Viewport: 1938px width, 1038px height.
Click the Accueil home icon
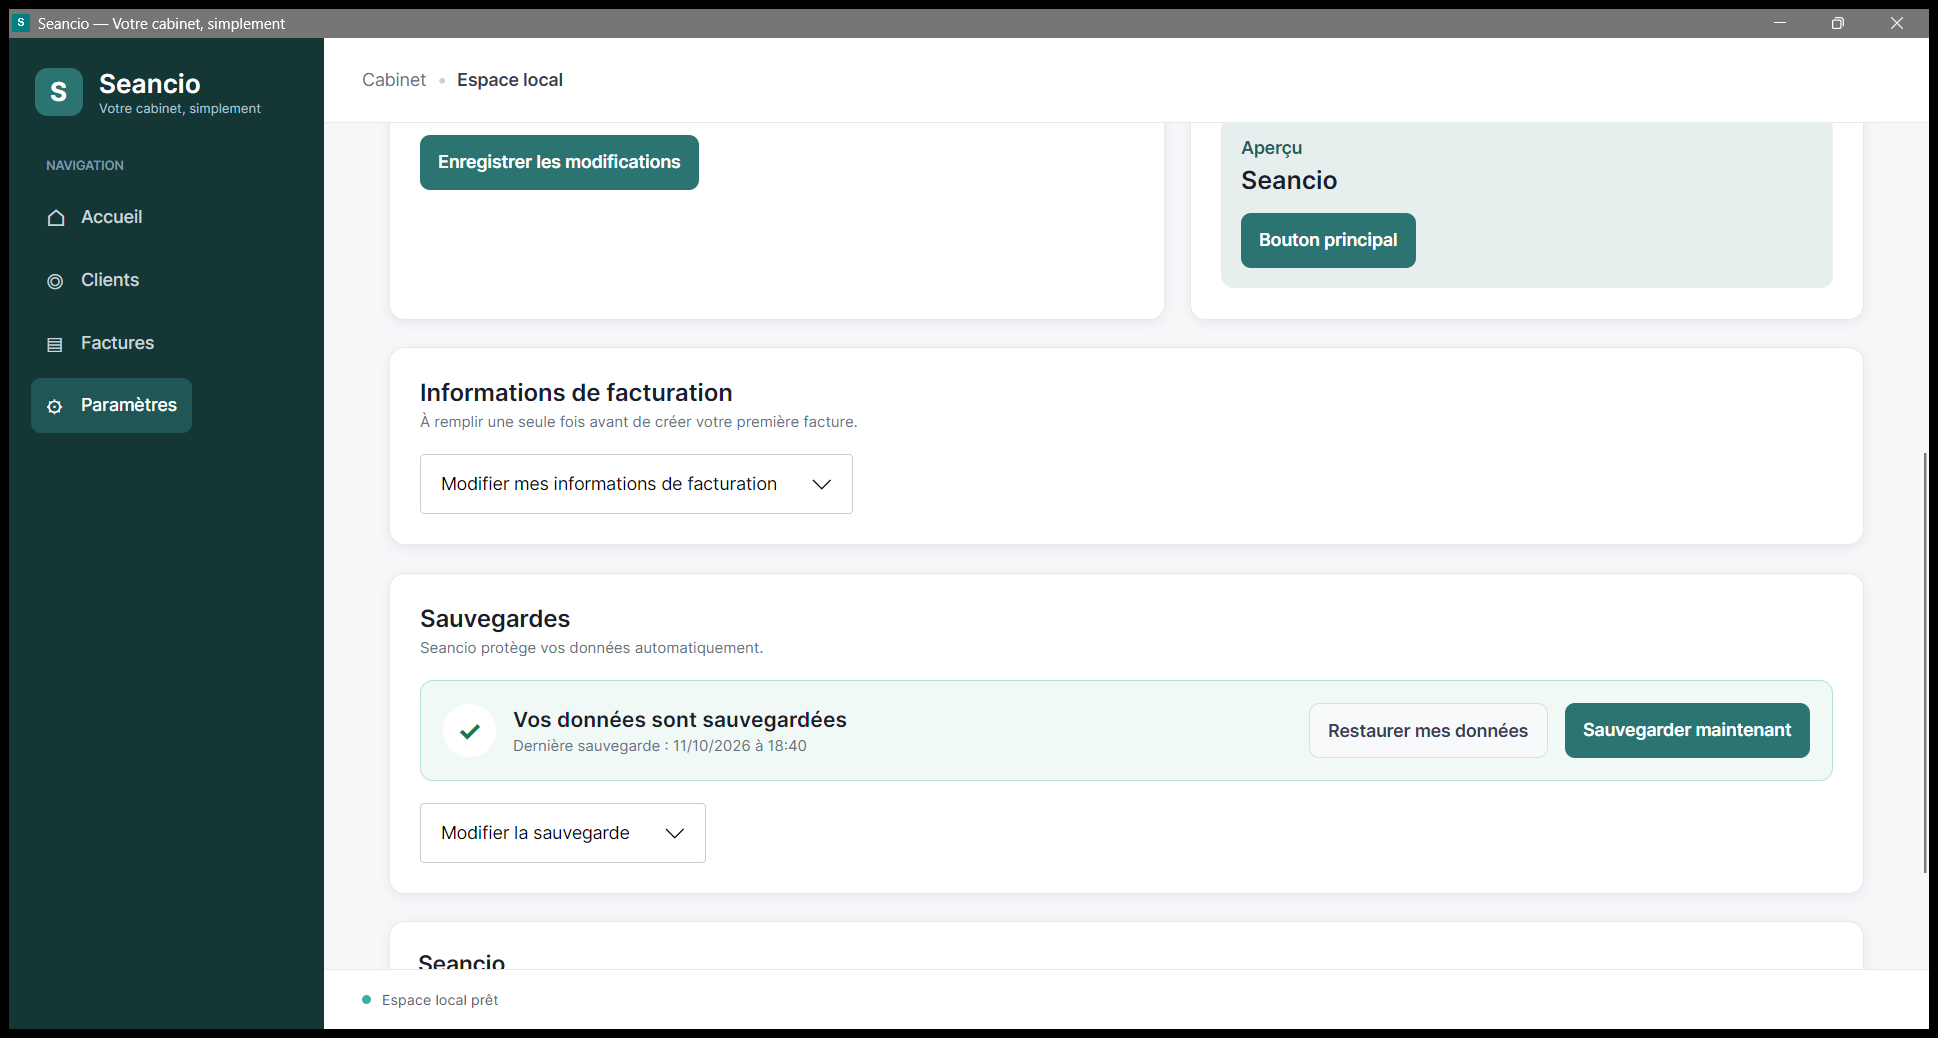(56, 218)
